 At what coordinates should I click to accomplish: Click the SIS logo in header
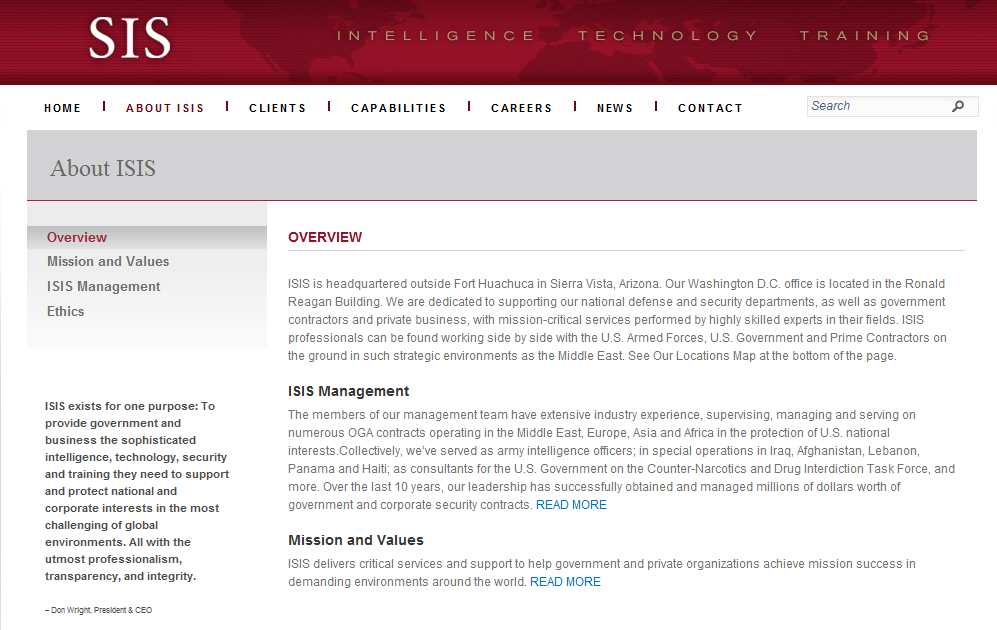click(130, 38)
